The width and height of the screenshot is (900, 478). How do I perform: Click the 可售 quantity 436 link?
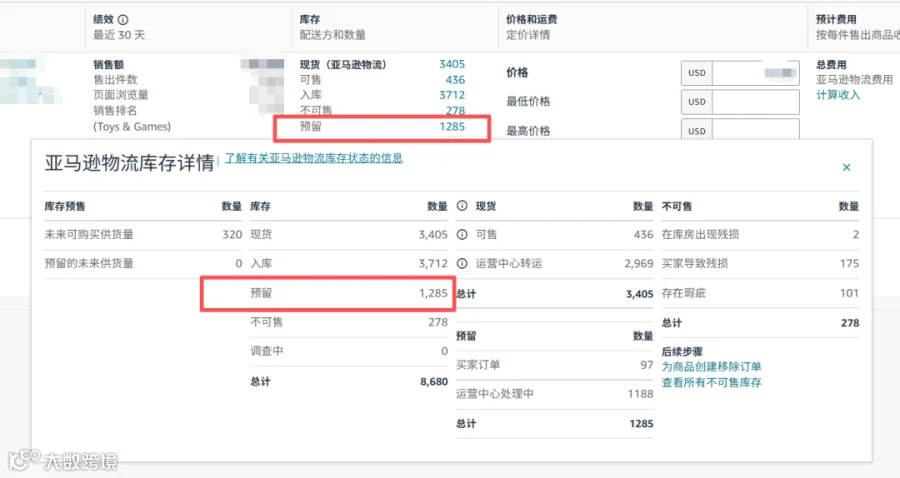pyautogui.click(x=455, y=80)
